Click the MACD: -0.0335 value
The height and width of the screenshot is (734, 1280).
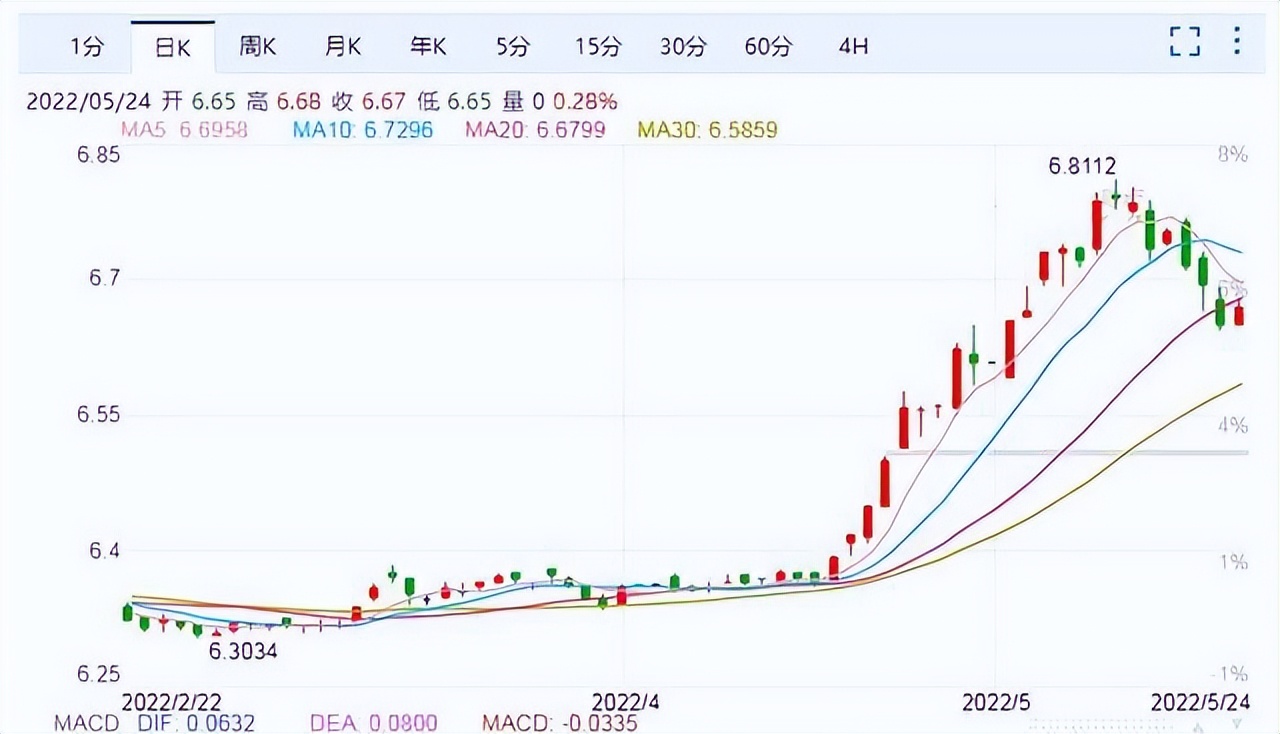tap(560, 722)
